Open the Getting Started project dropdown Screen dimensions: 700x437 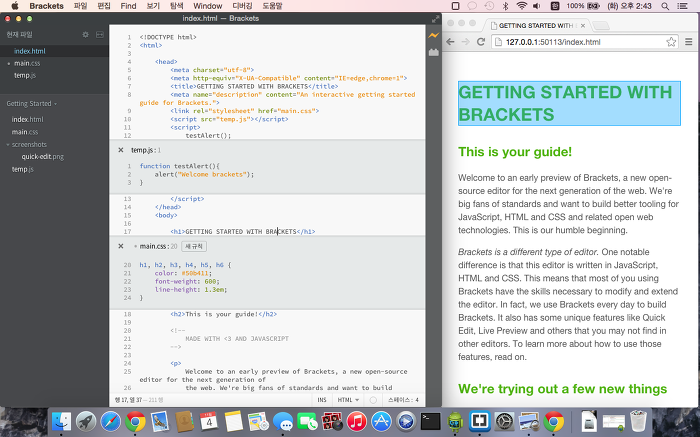point(32,104)
